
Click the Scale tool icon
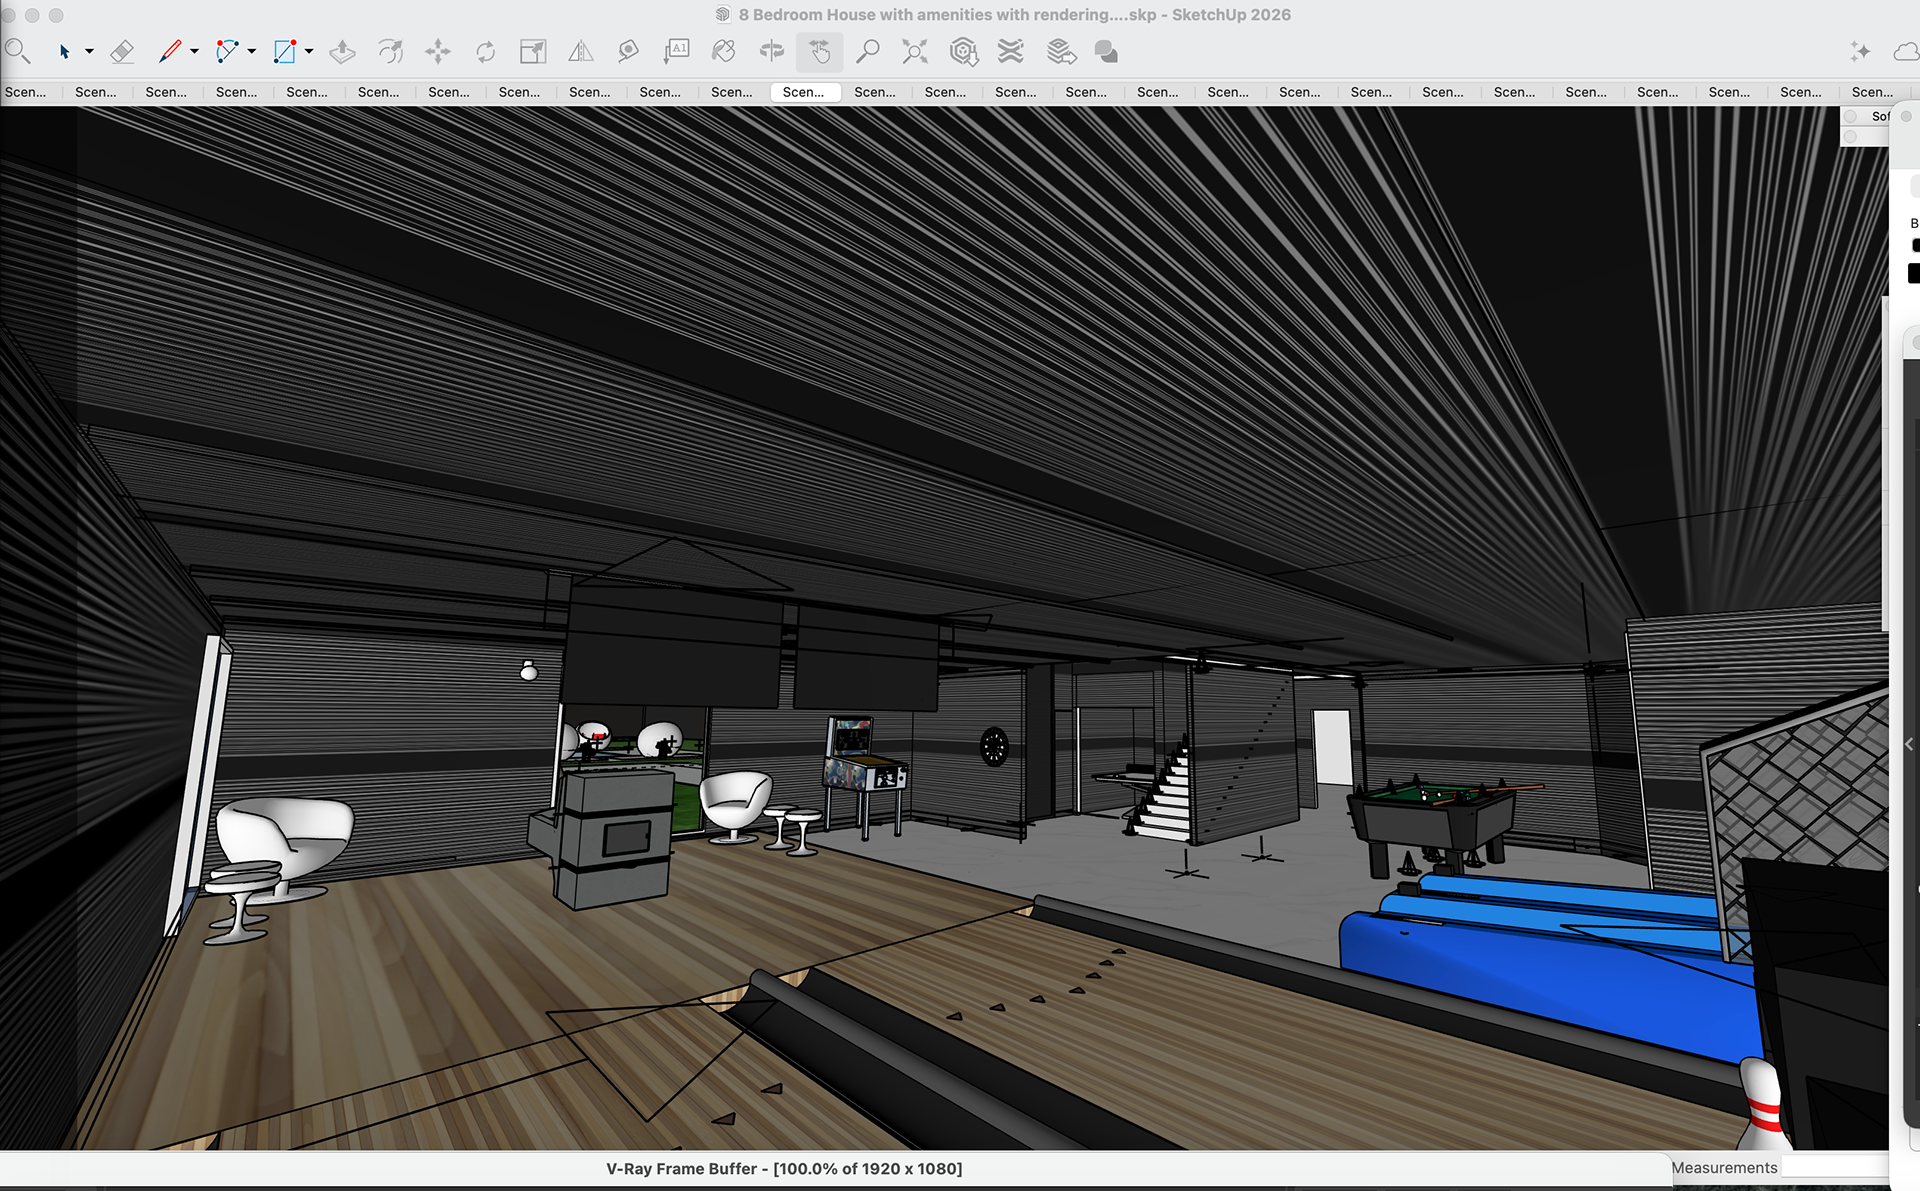(533, 51)
